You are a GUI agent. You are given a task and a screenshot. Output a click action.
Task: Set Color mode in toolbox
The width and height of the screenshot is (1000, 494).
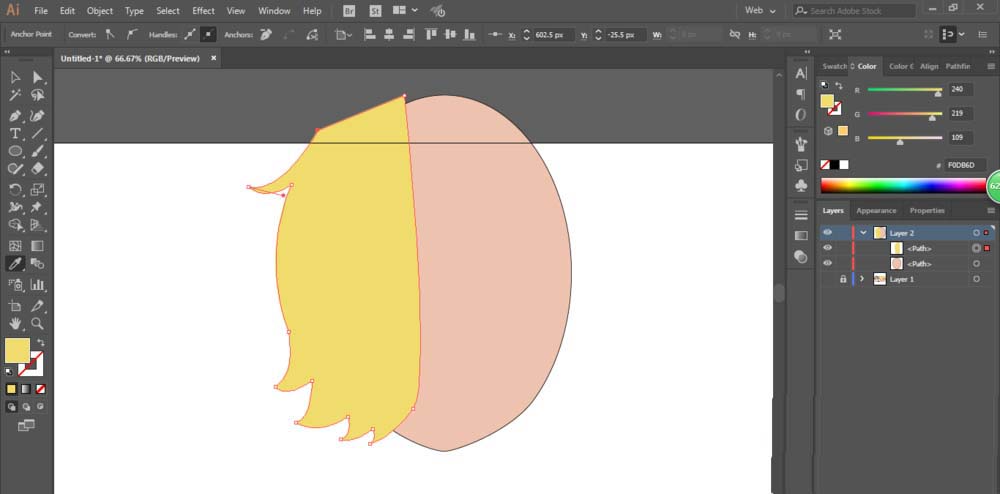(11, 389)
